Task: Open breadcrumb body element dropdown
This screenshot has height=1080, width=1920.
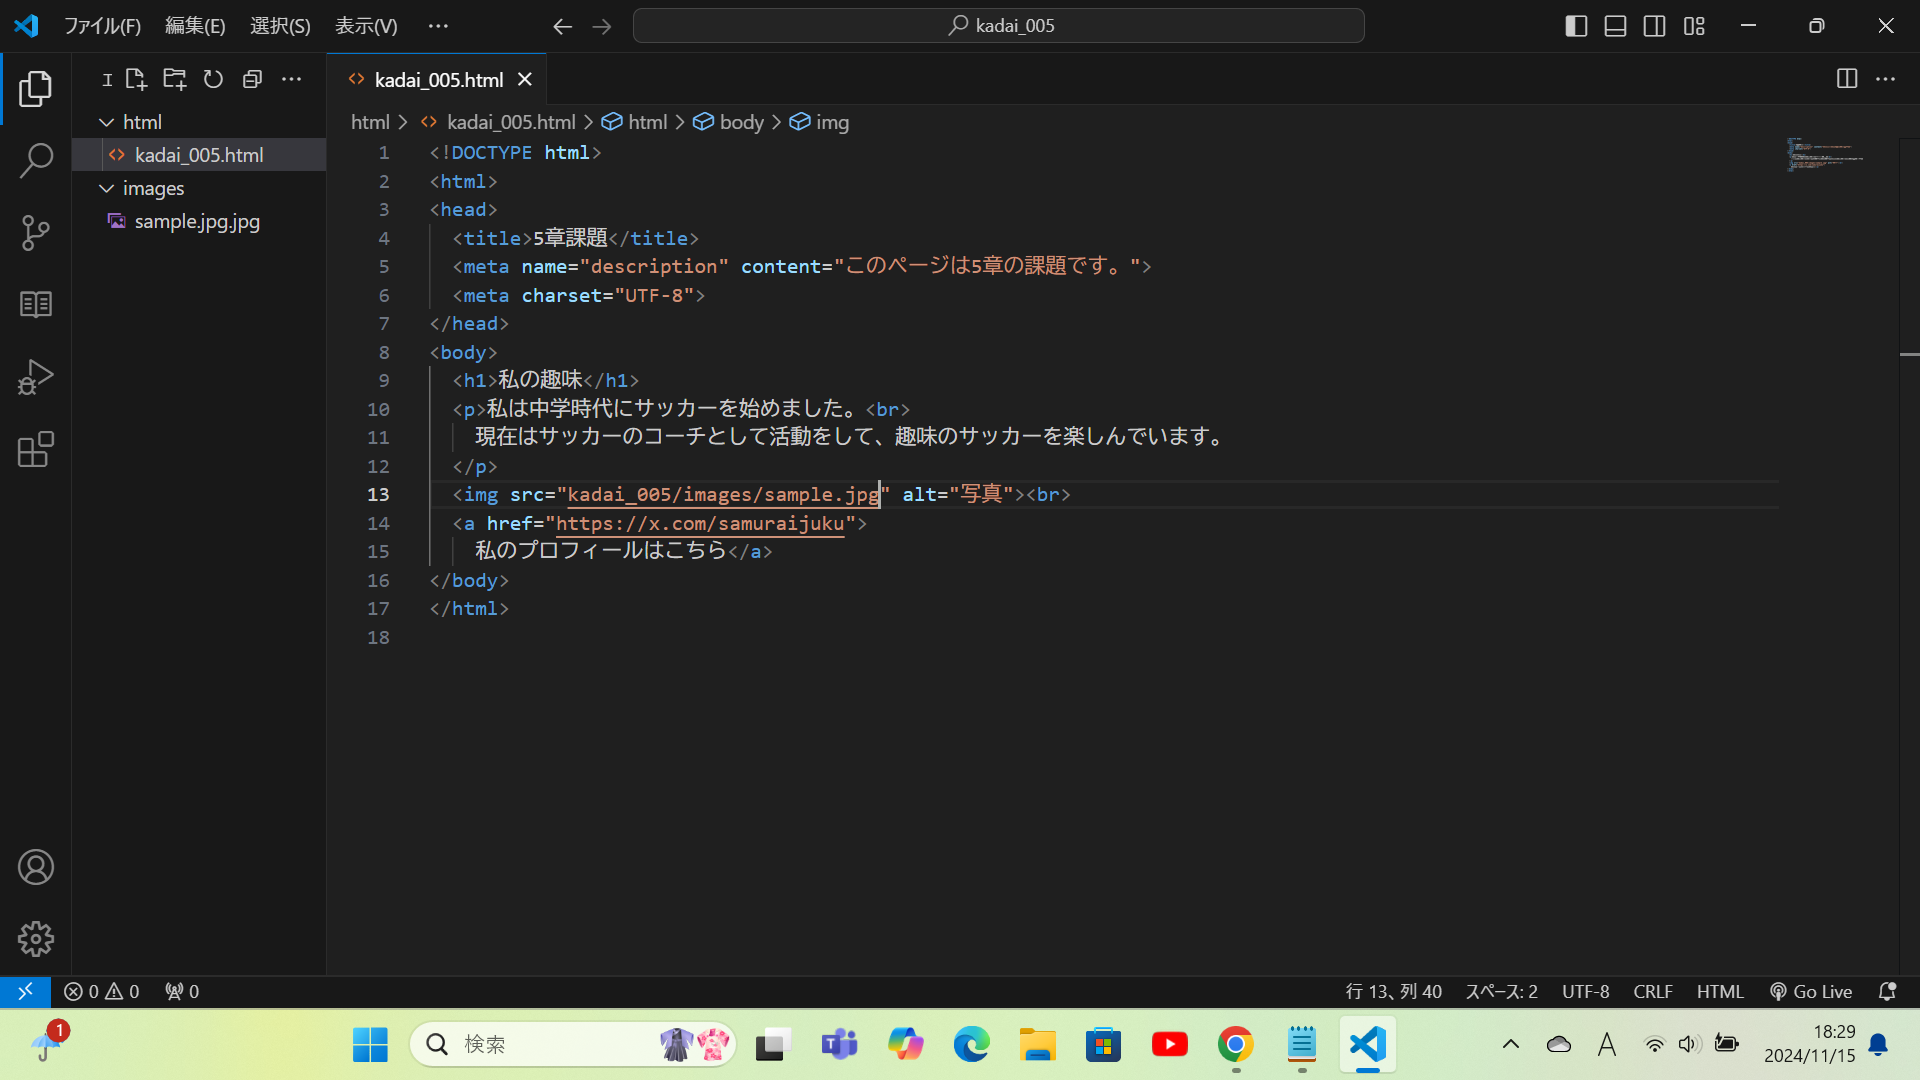Action: [x=729, y=122]
